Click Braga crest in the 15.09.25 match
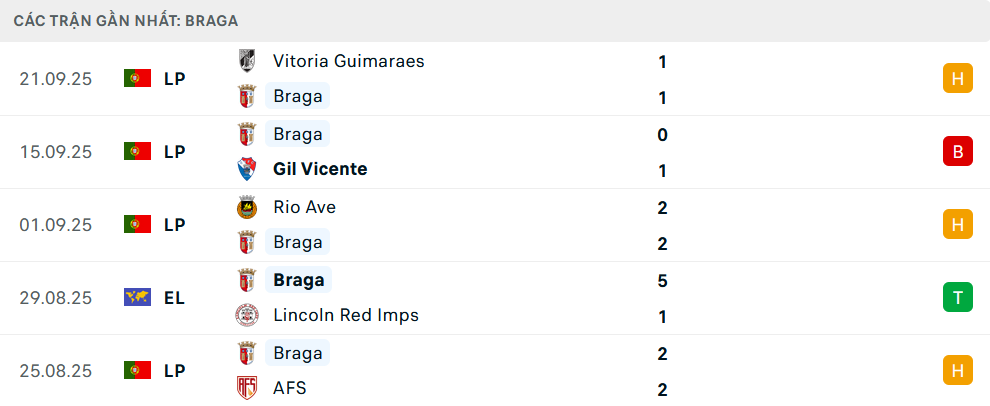 [x=246, y=134]
